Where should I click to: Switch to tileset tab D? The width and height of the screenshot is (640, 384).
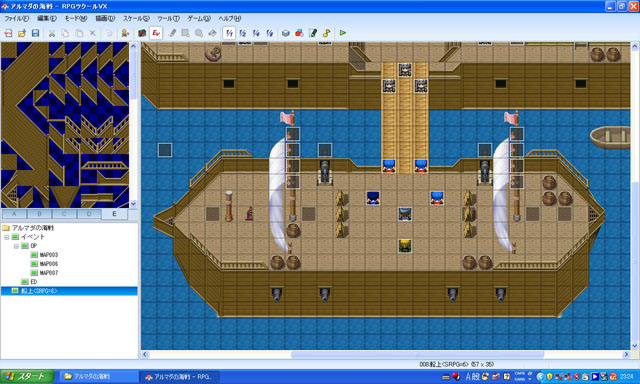point(89,214)
